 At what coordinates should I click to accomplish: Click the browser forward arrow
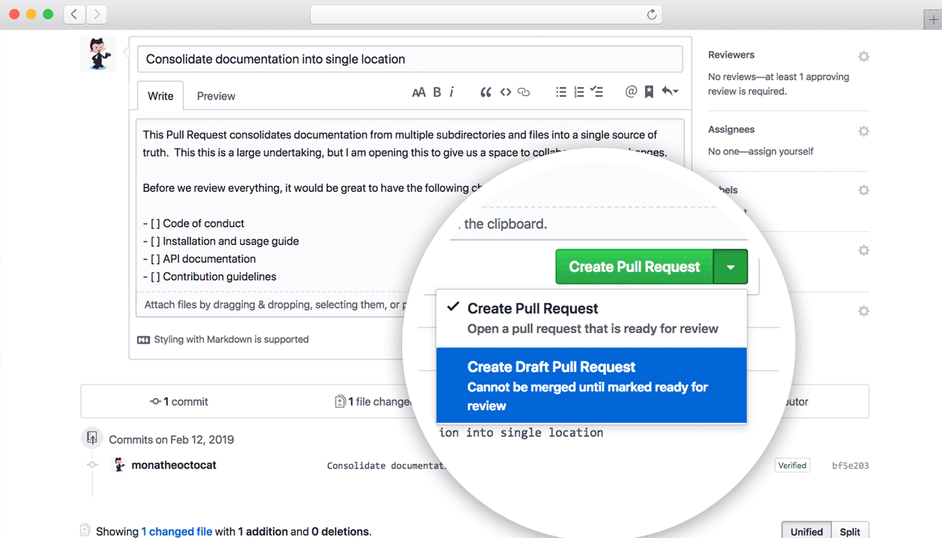click(96, 14)
